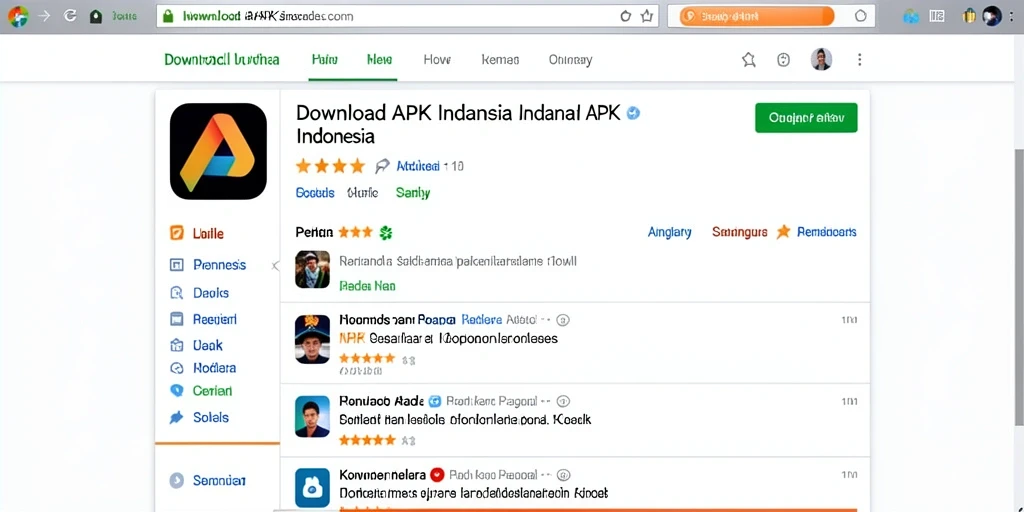Click the browser reload icon
Screen dimensions: 1024x512
coord(71,16)
